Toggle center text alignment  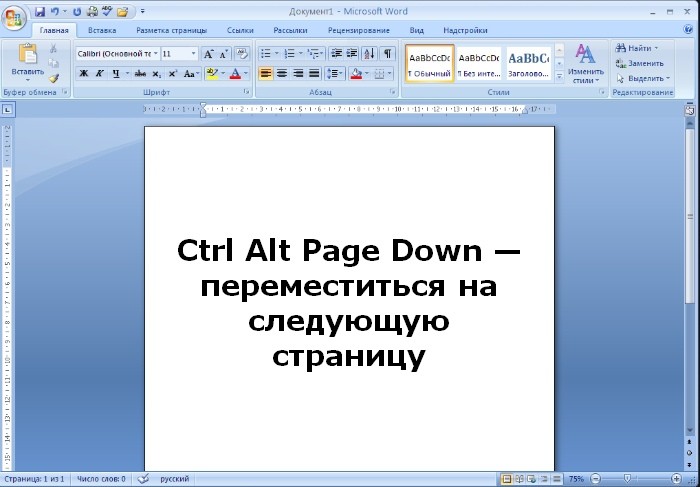tap(282, 74)
